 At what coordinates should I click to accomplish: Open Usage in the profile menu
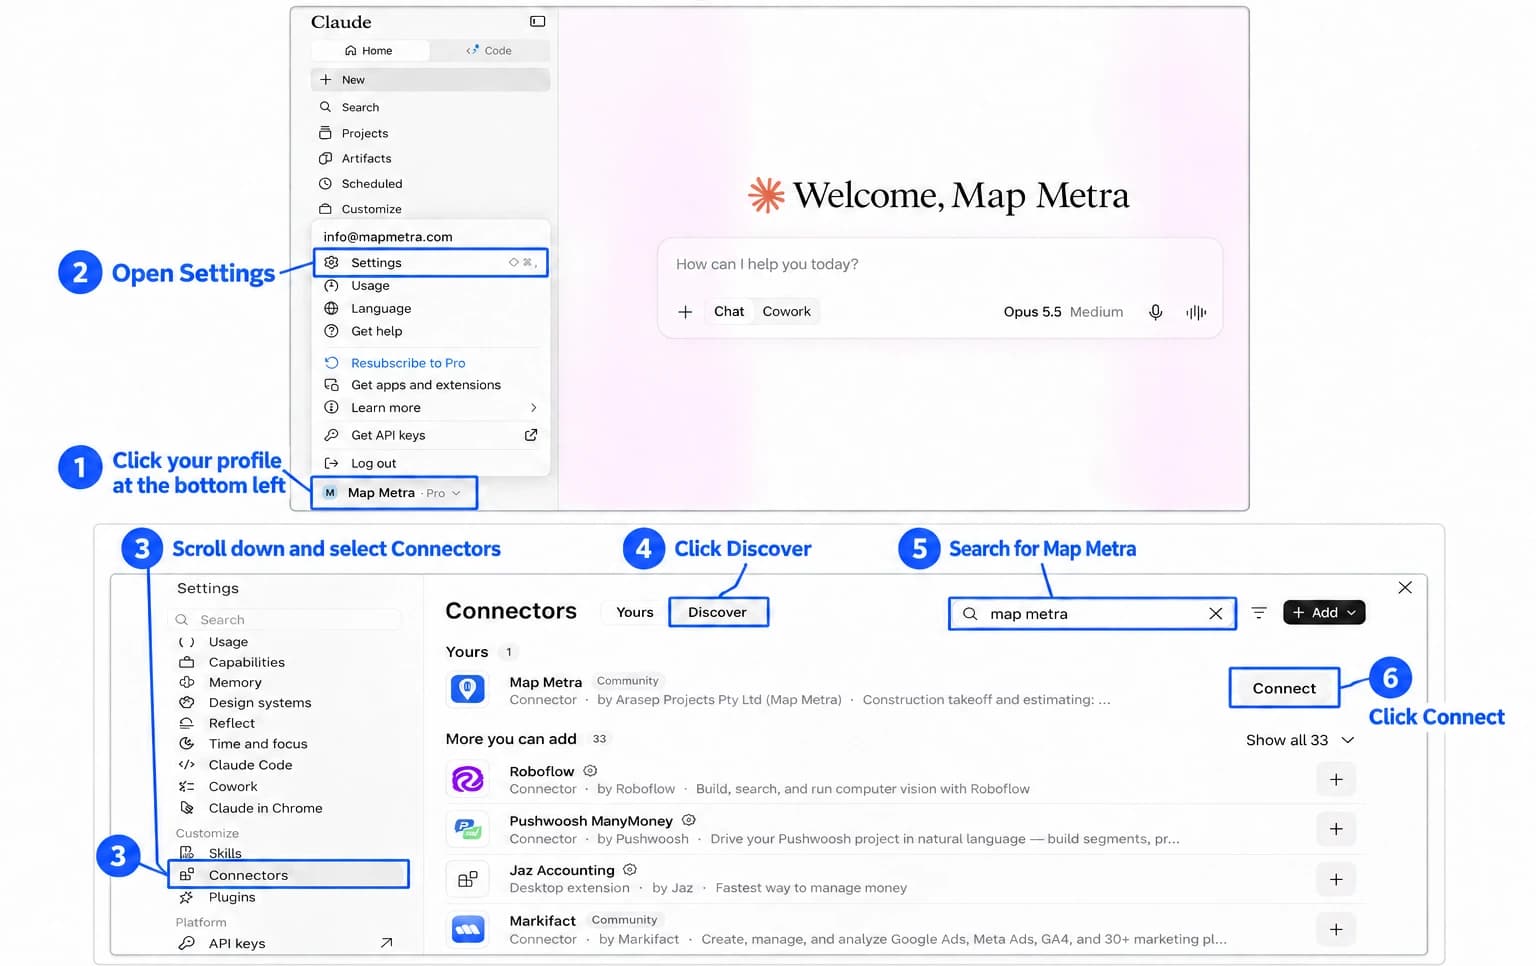[430, 286]
